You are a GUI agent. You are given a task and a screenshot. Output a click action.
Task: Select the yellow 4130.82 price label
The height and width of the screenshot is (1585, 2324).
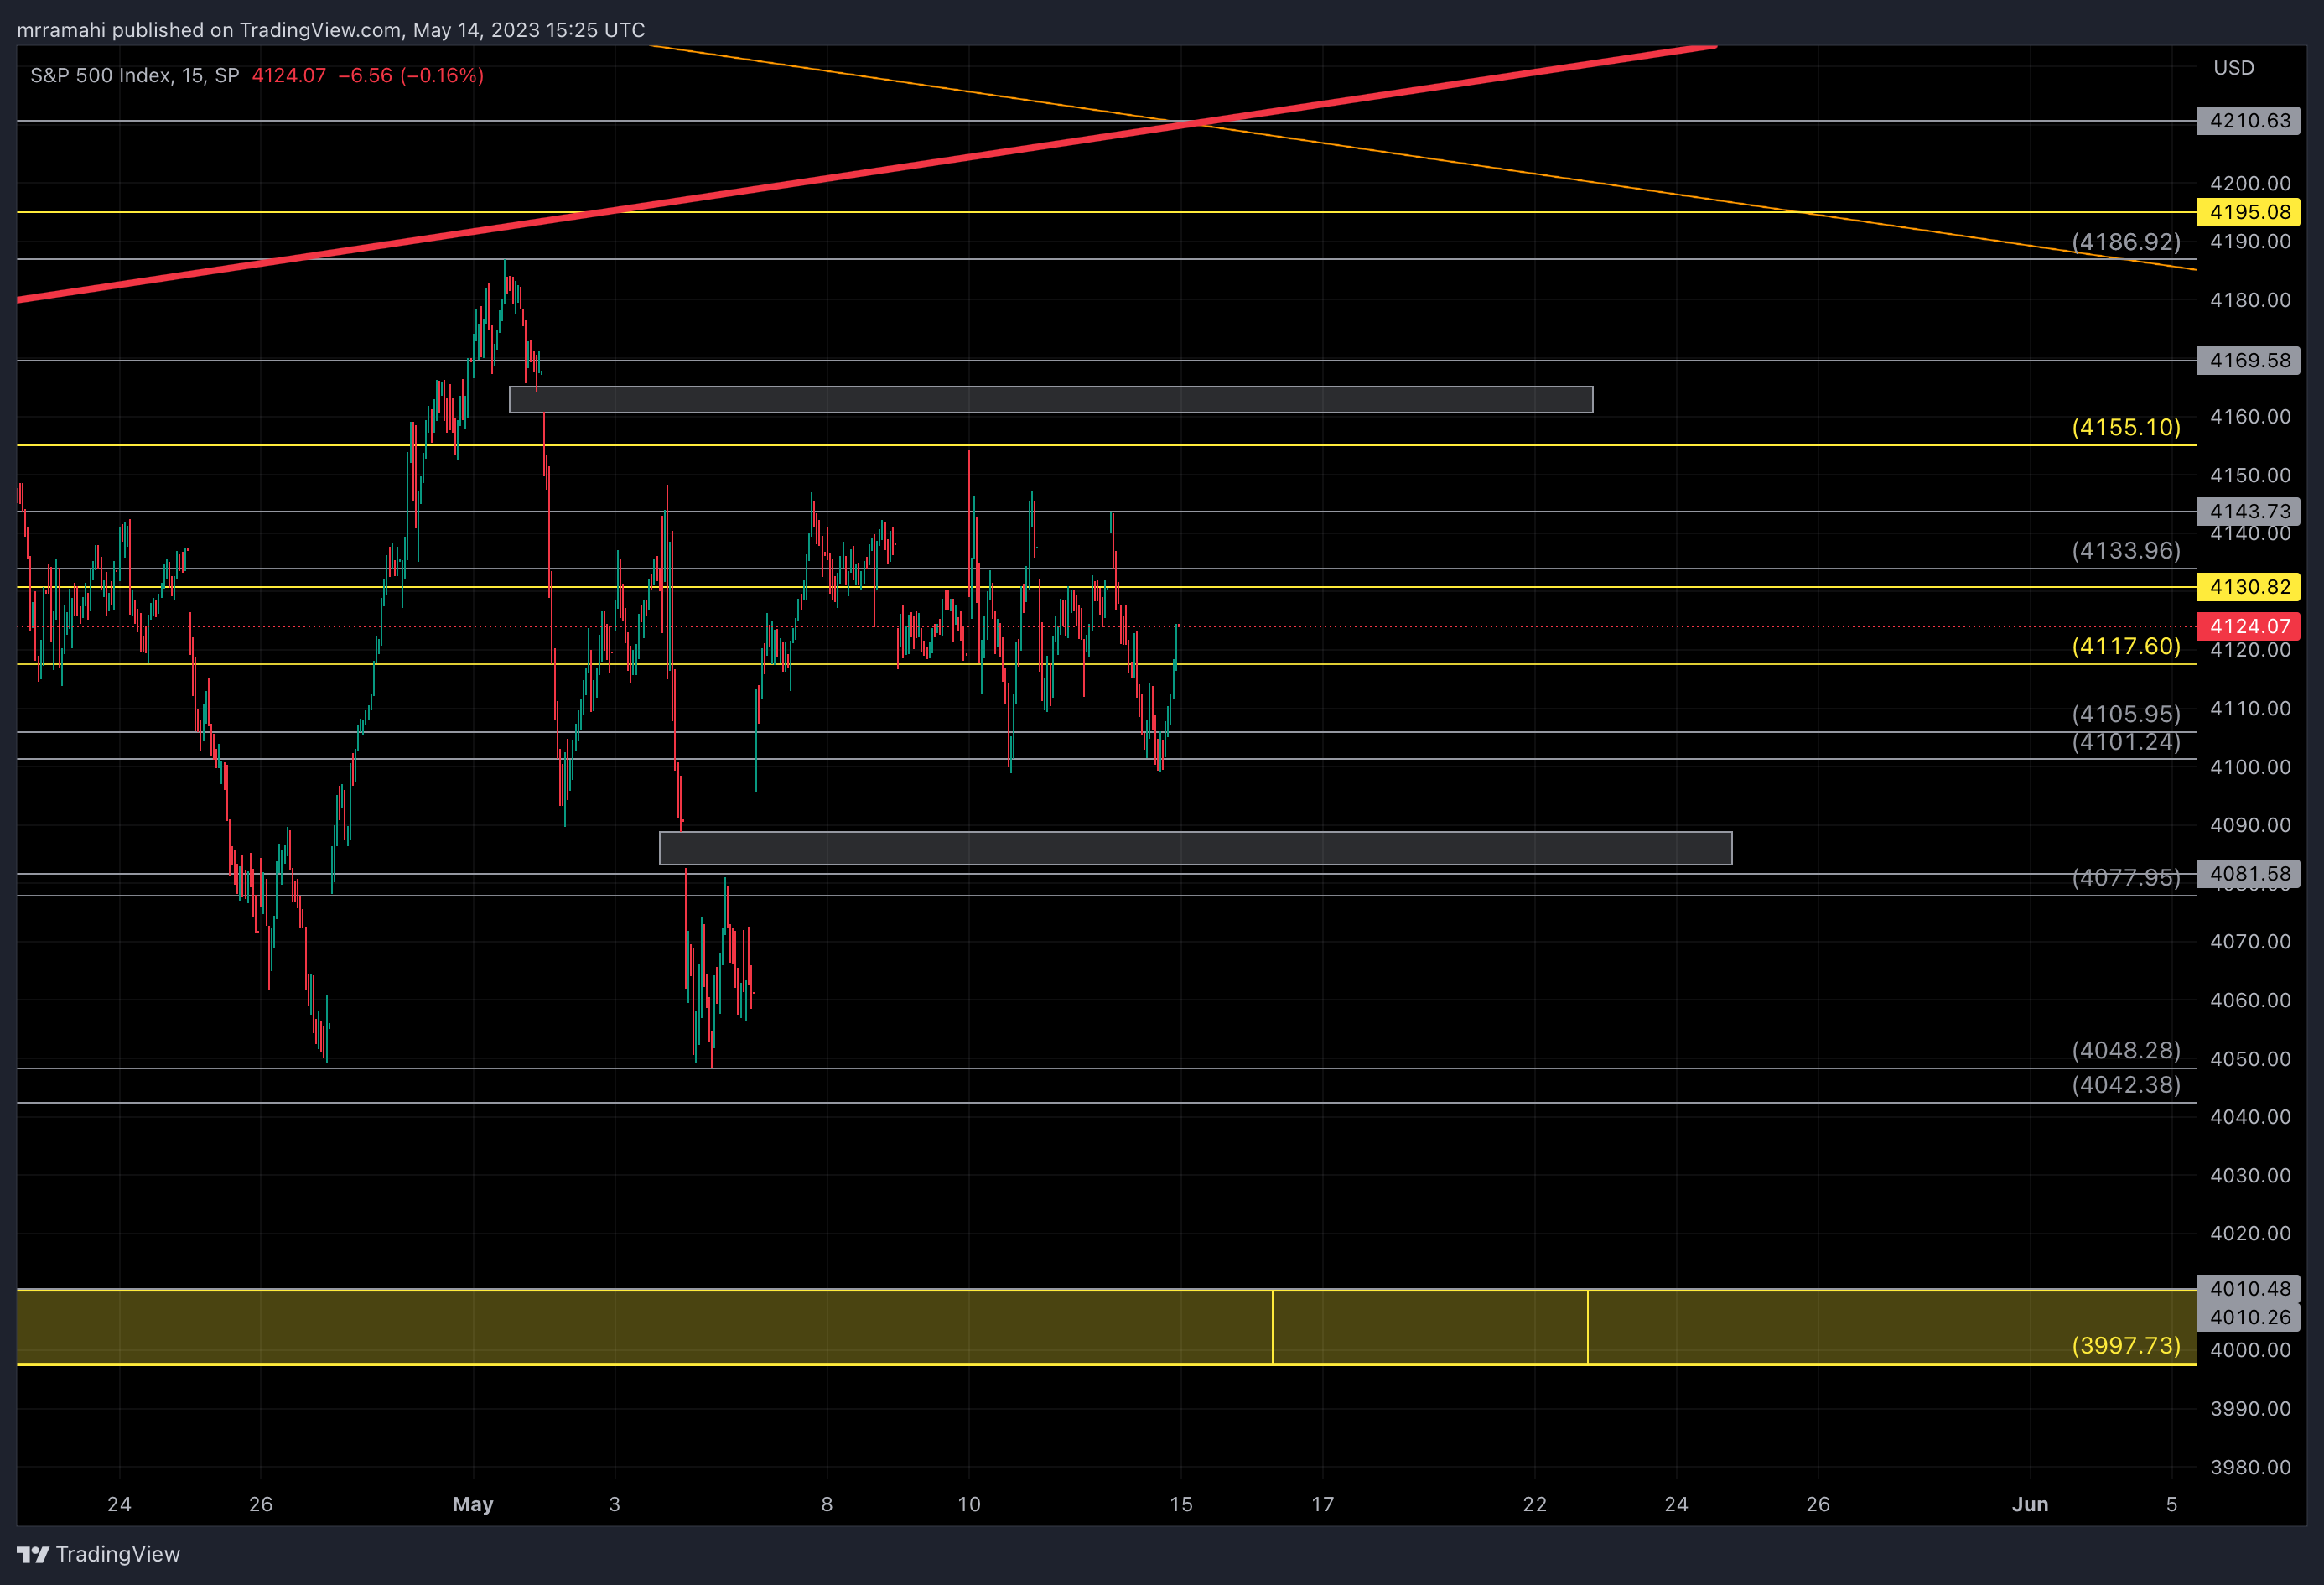point(2248,587)
